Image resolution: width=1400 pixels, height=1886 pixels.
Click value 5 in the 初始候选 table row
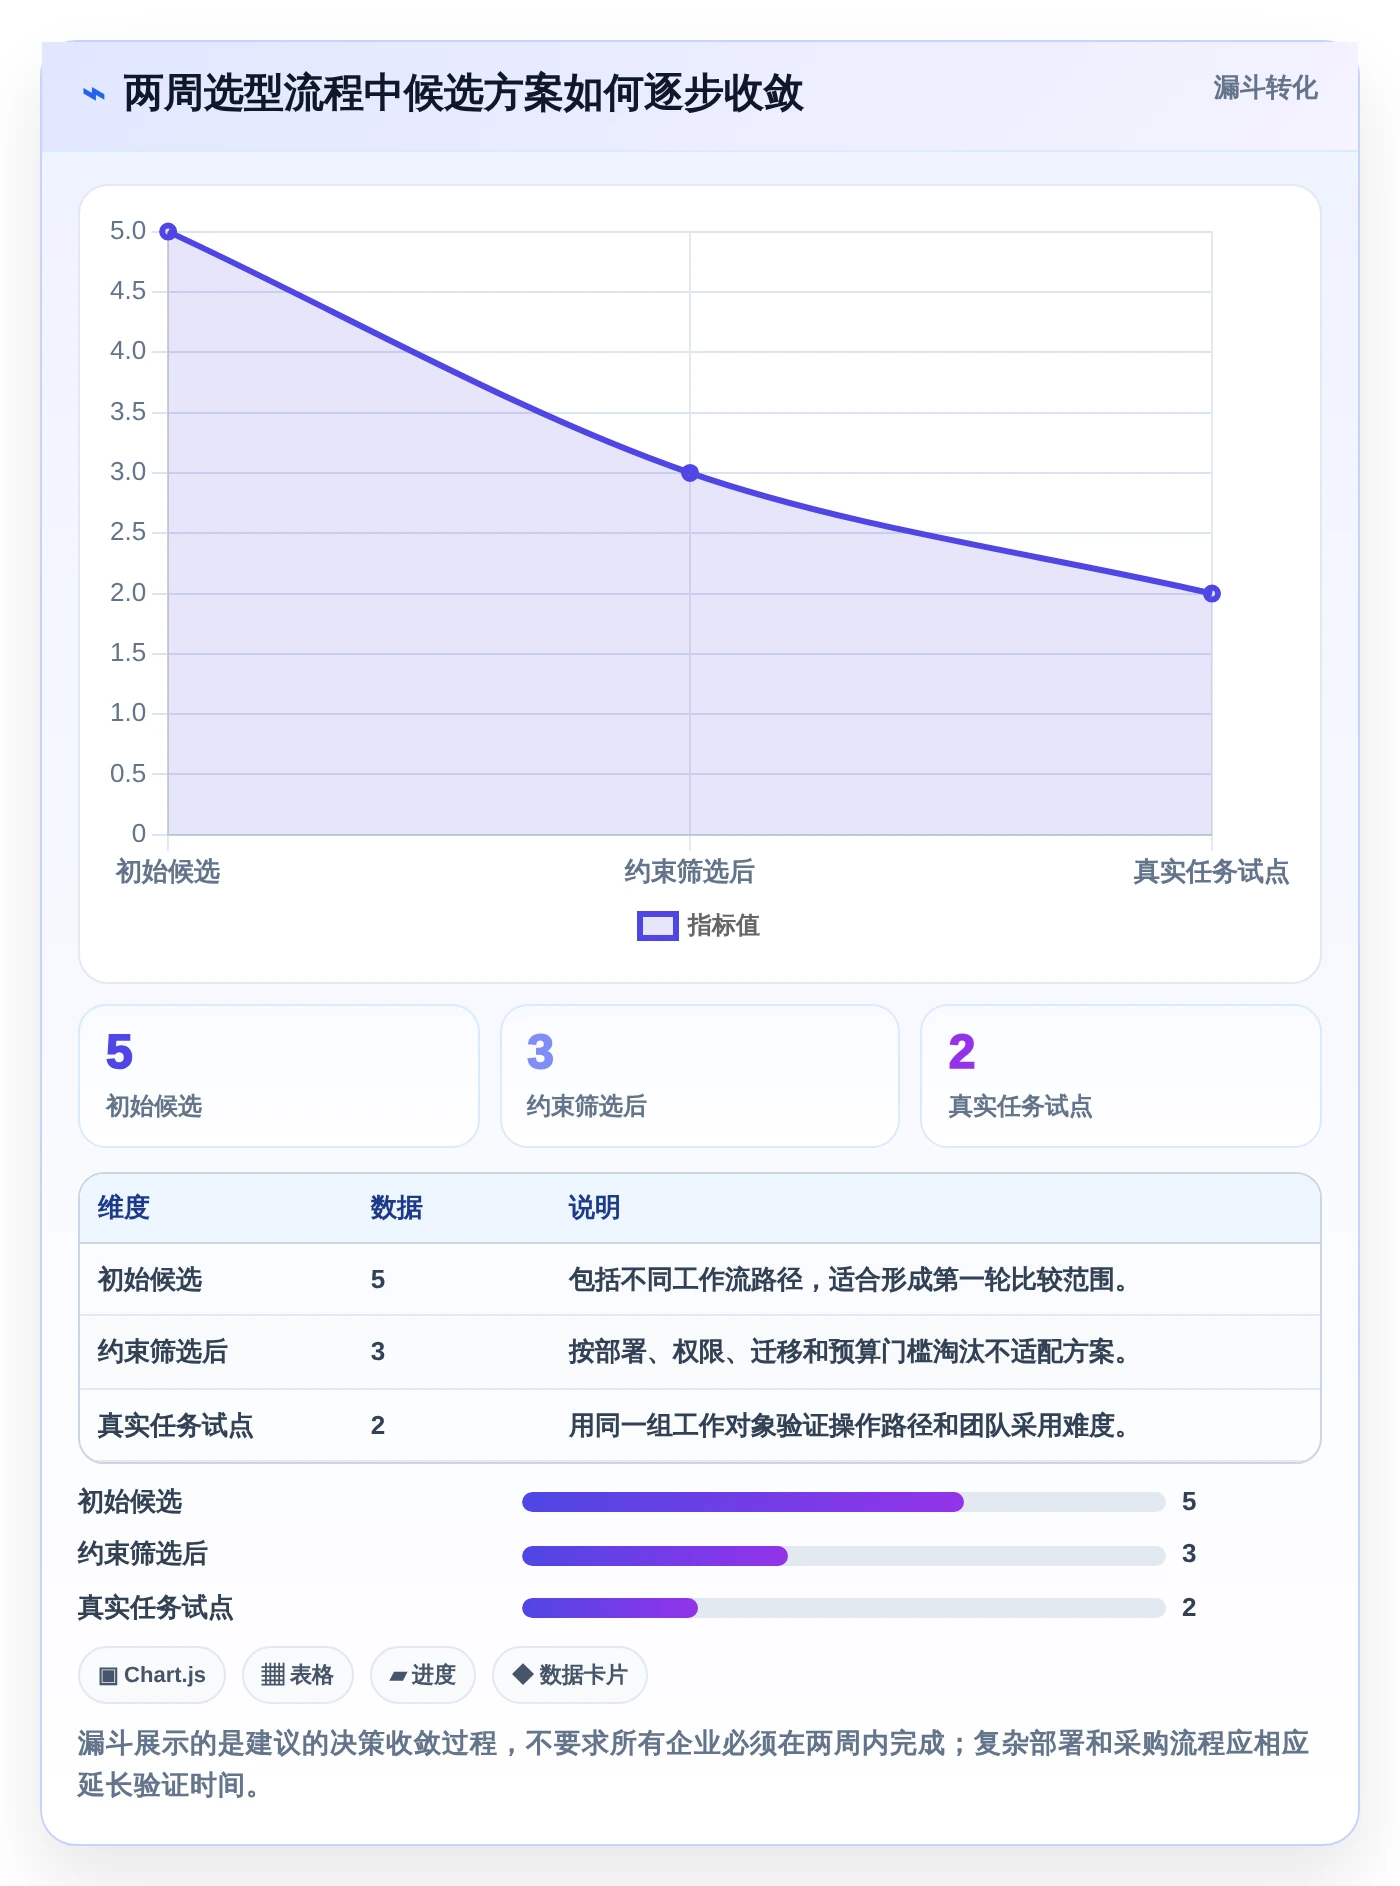[378, 1280]
